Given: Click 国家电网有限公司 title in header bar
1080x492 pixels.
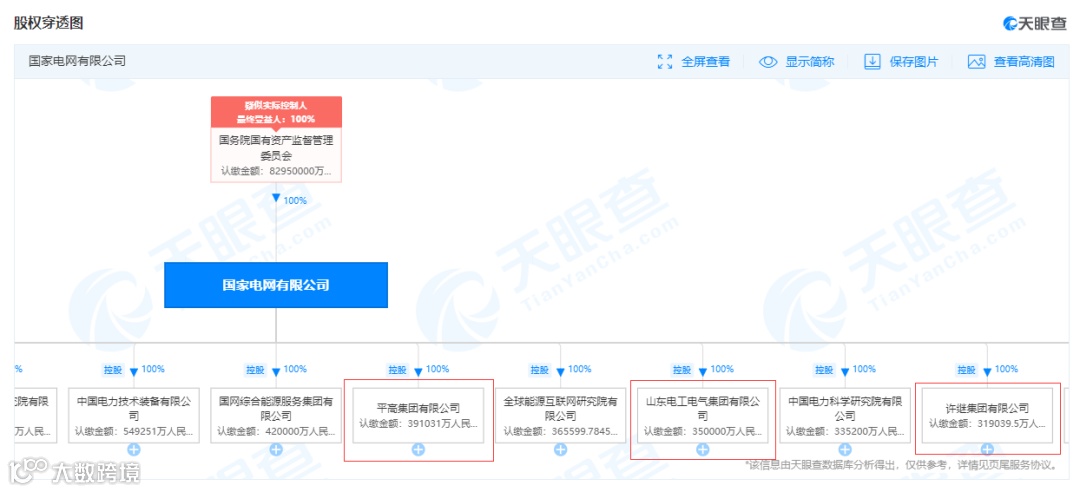Looking at the screenshot, I should click(77, 61).
